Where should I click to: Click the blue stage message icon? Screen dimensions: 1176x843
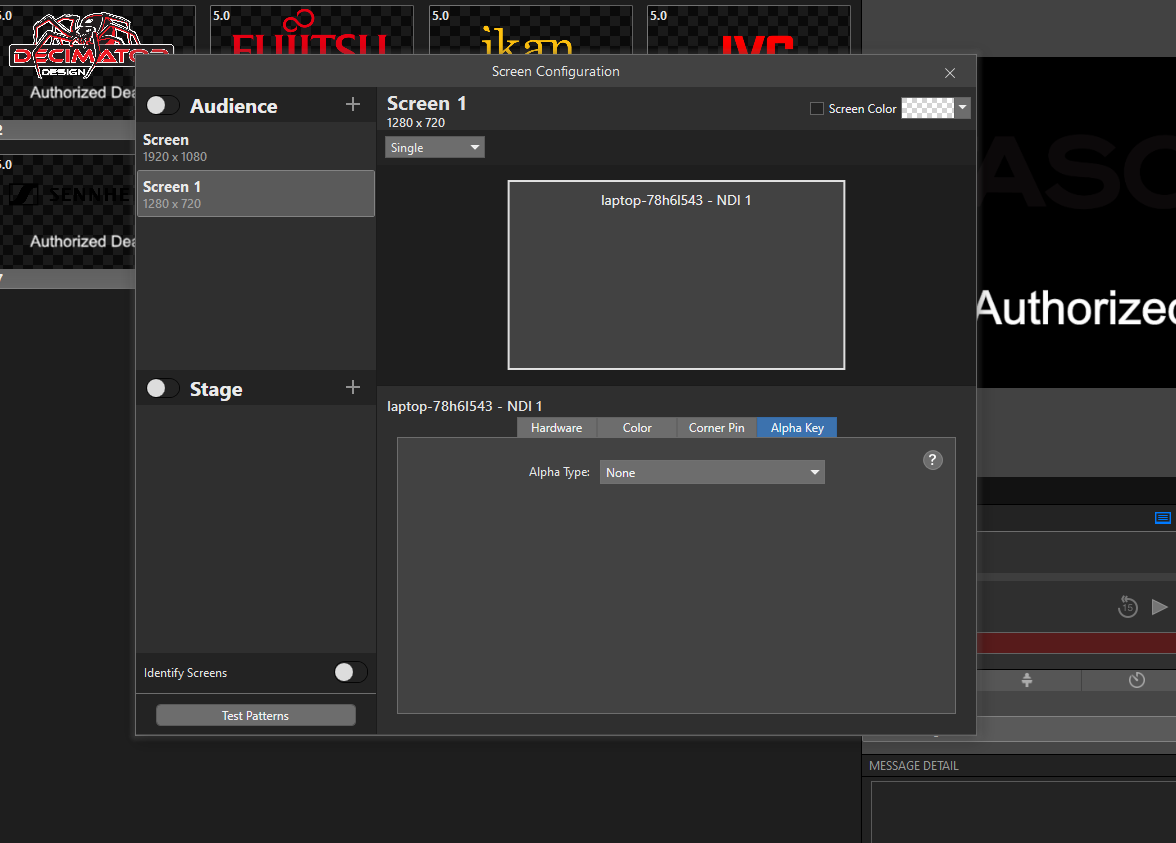[x=1162, y=518]
